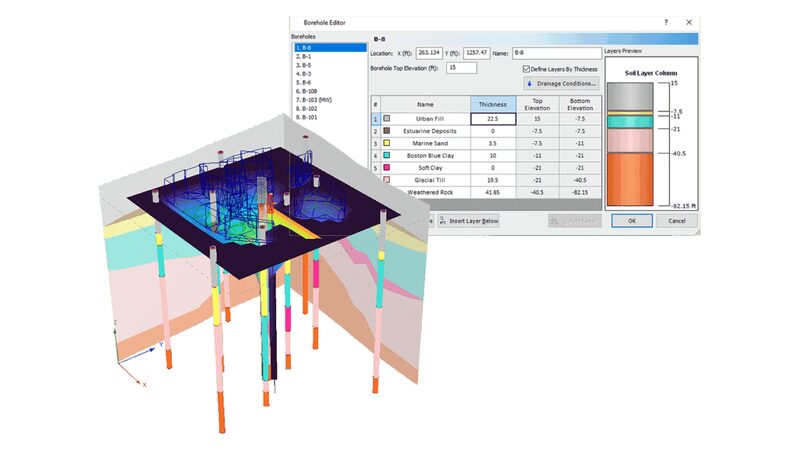Select the Urban Fill name cell

[430, 119]
